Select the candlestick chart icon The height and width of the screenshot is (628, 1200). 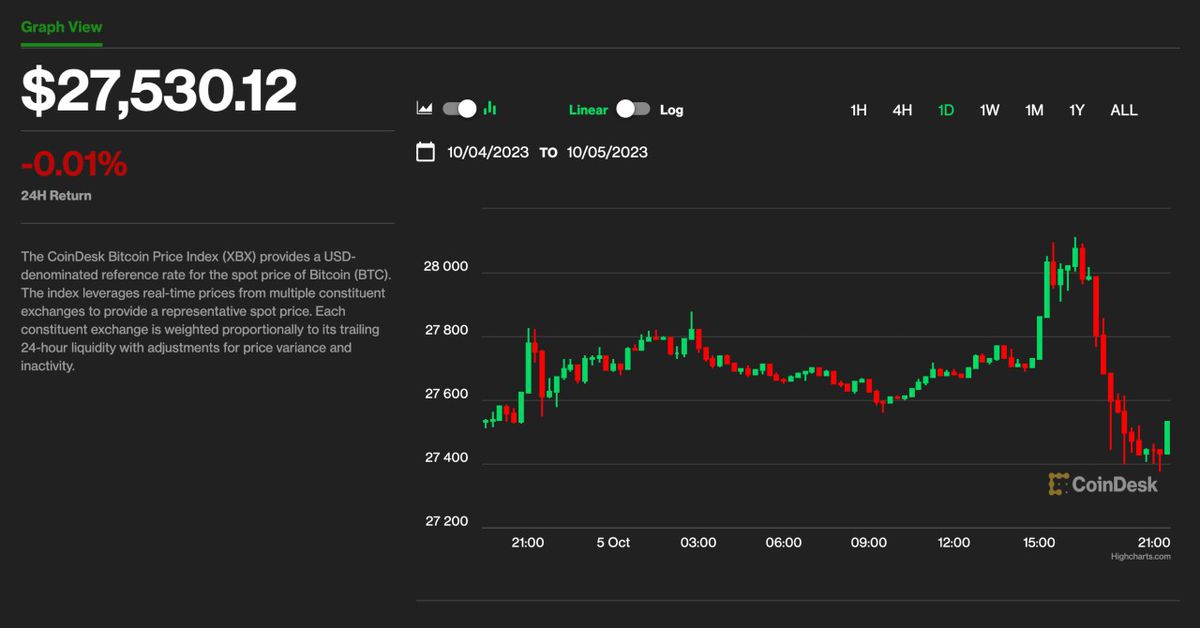491,109
